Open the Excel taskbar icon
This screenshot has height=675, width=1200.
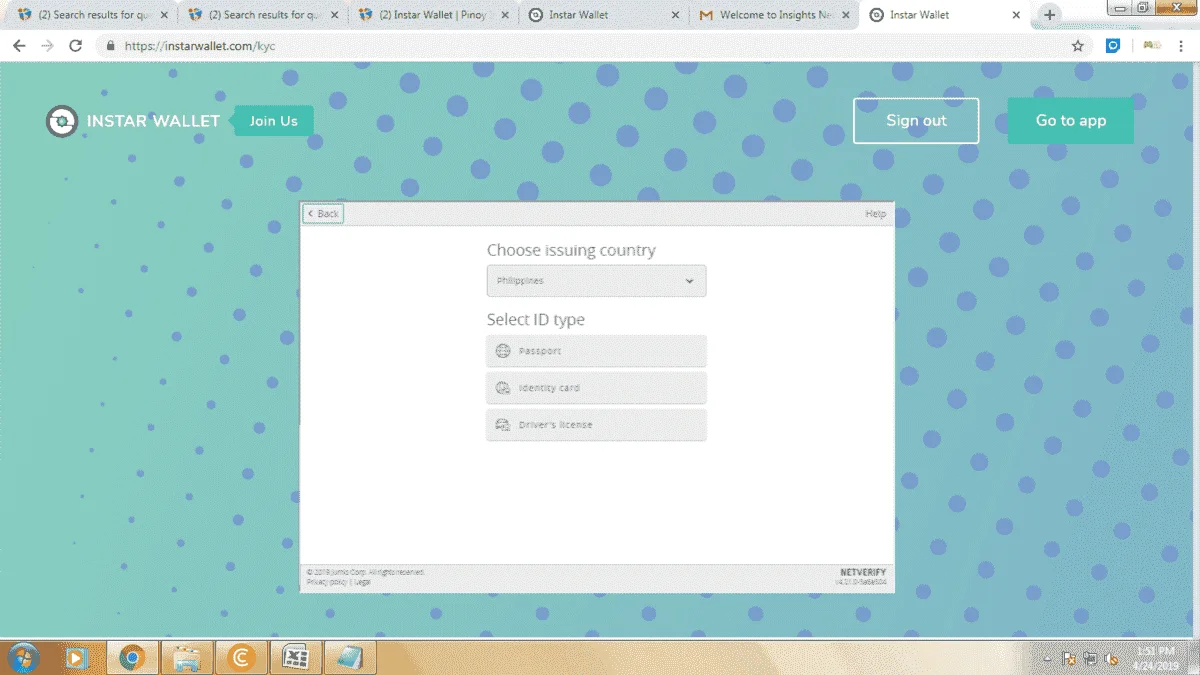point(296,657)
